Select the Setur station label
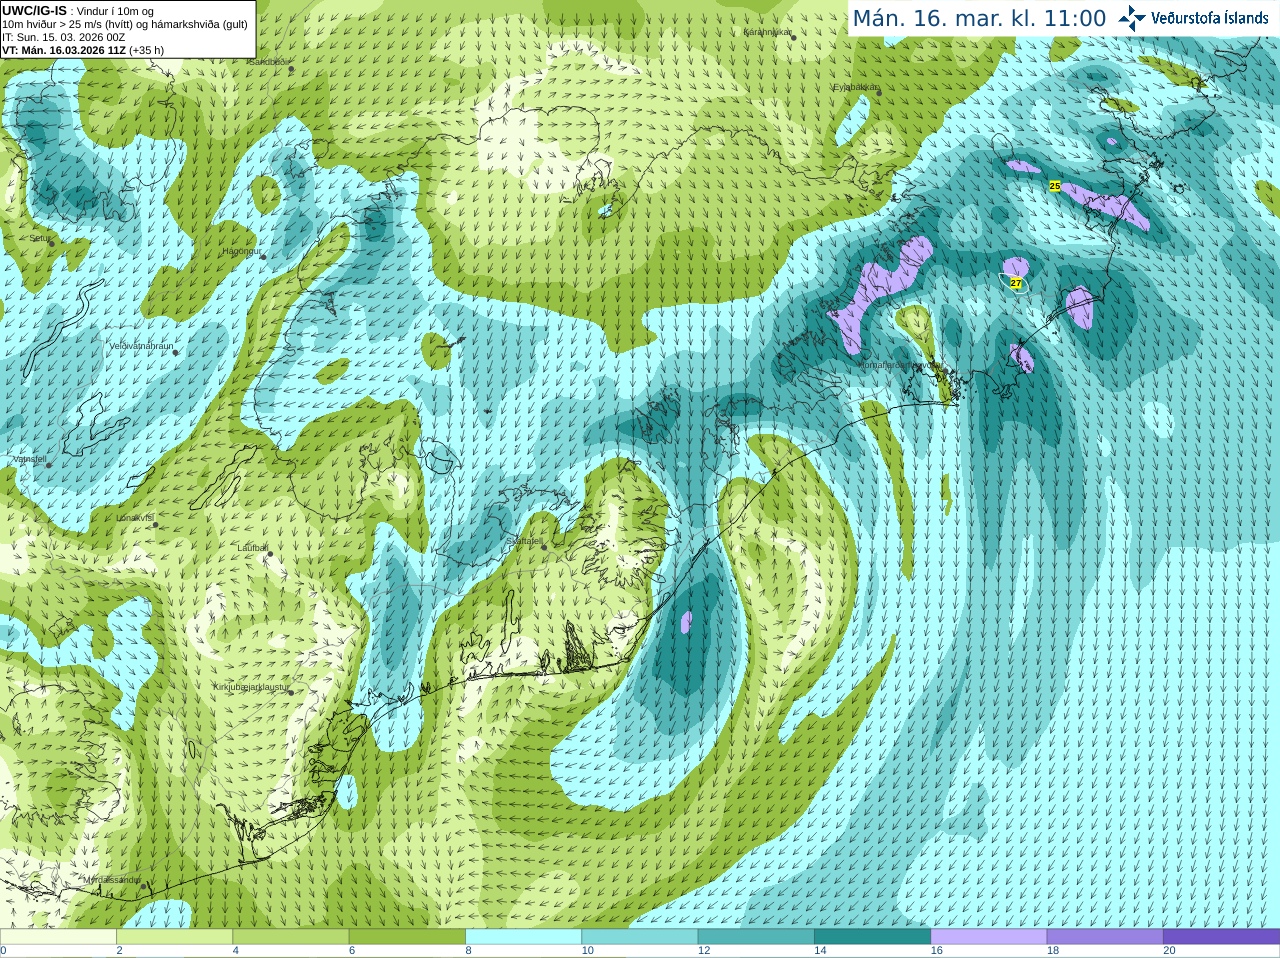Screen dimensions: 1280x958 pos(39,239)
